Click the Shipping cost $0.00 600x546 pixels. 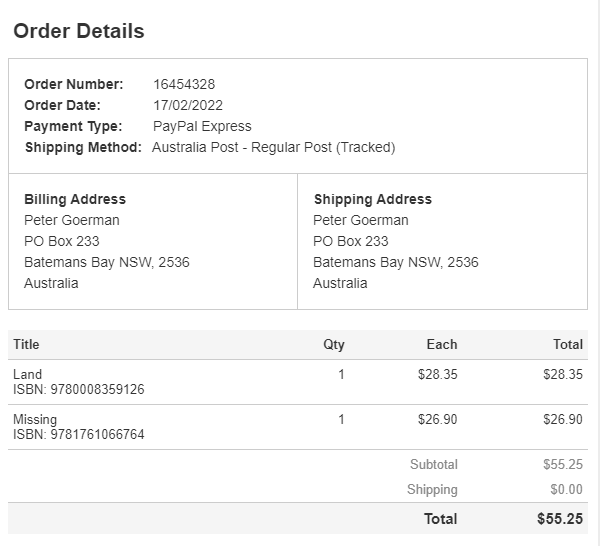[566, 489]
